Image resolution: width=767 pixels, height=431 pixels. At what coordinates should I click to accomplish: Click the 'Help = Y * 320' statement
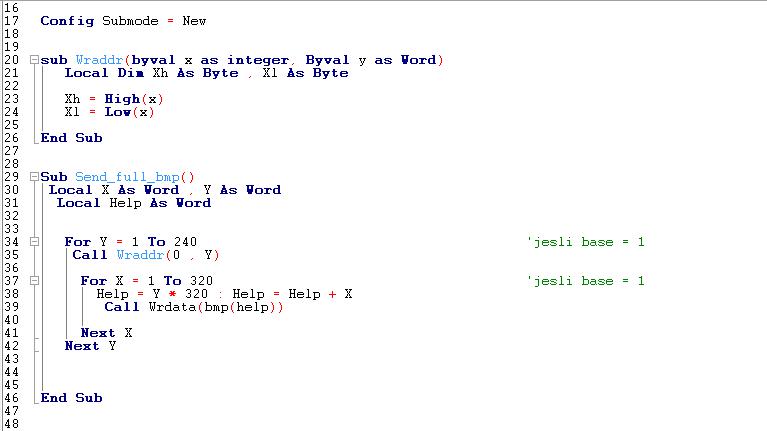(152, 294)
